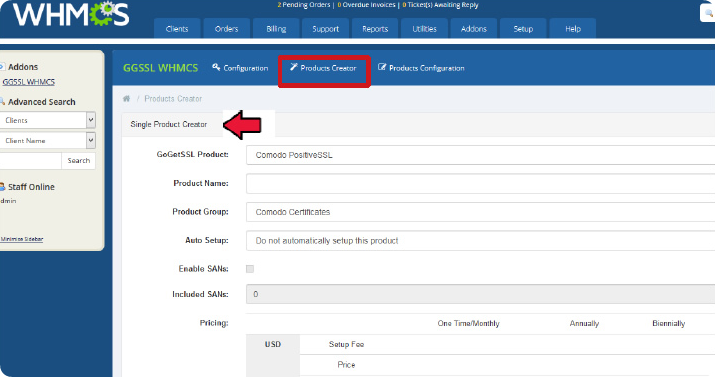
Task: Open the Reports menu
Action: click(x=375, y=29)
